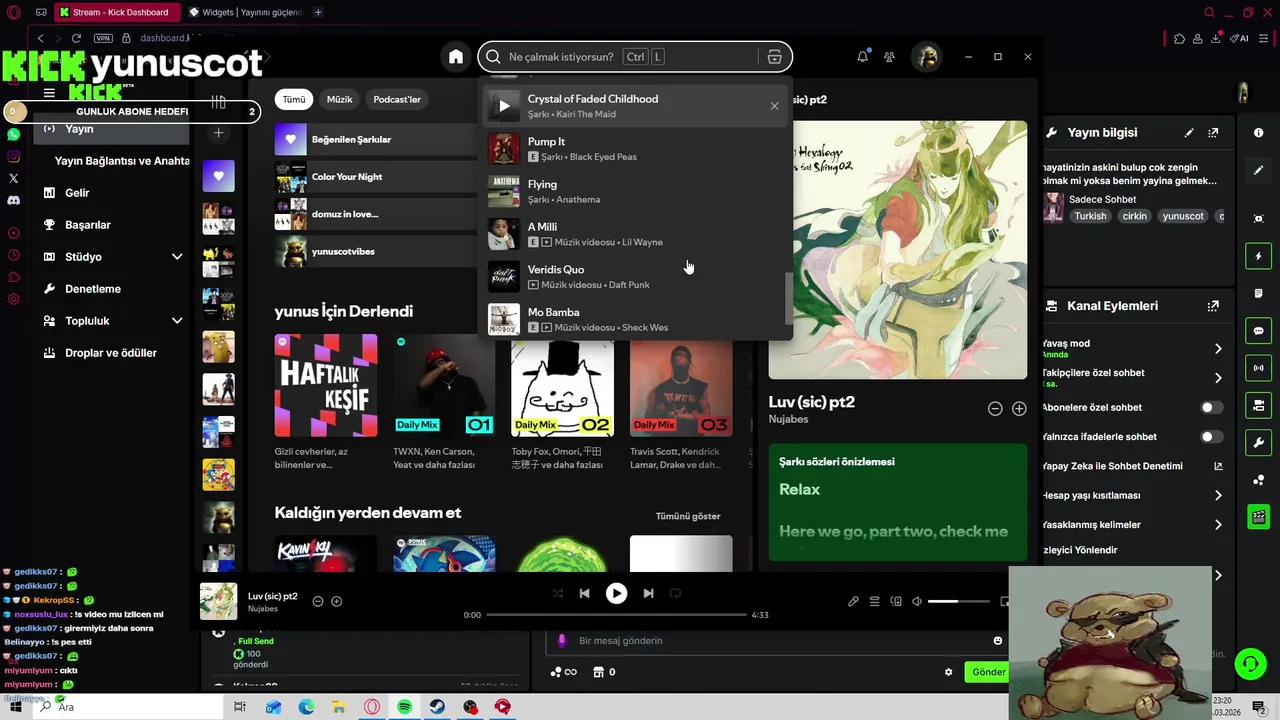Open Haftalık Keşif card

[326, 400]
